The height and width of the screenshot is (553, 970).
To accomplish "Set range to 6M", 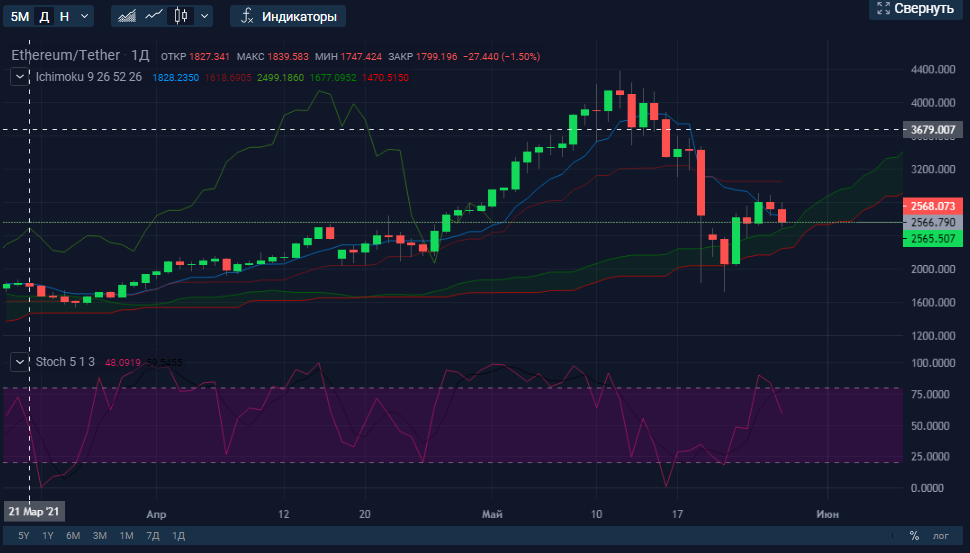I will 73,536.
